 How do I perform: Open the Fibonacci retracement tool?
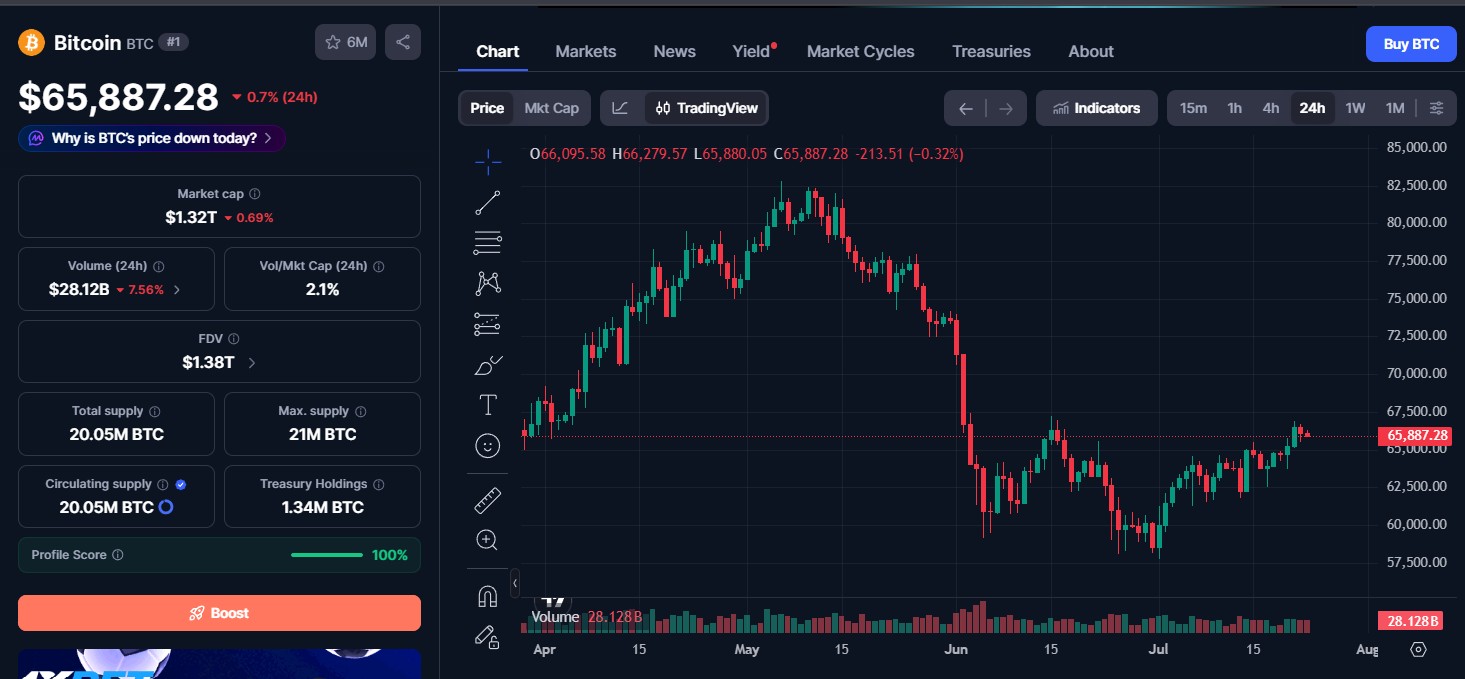[488, 242]
